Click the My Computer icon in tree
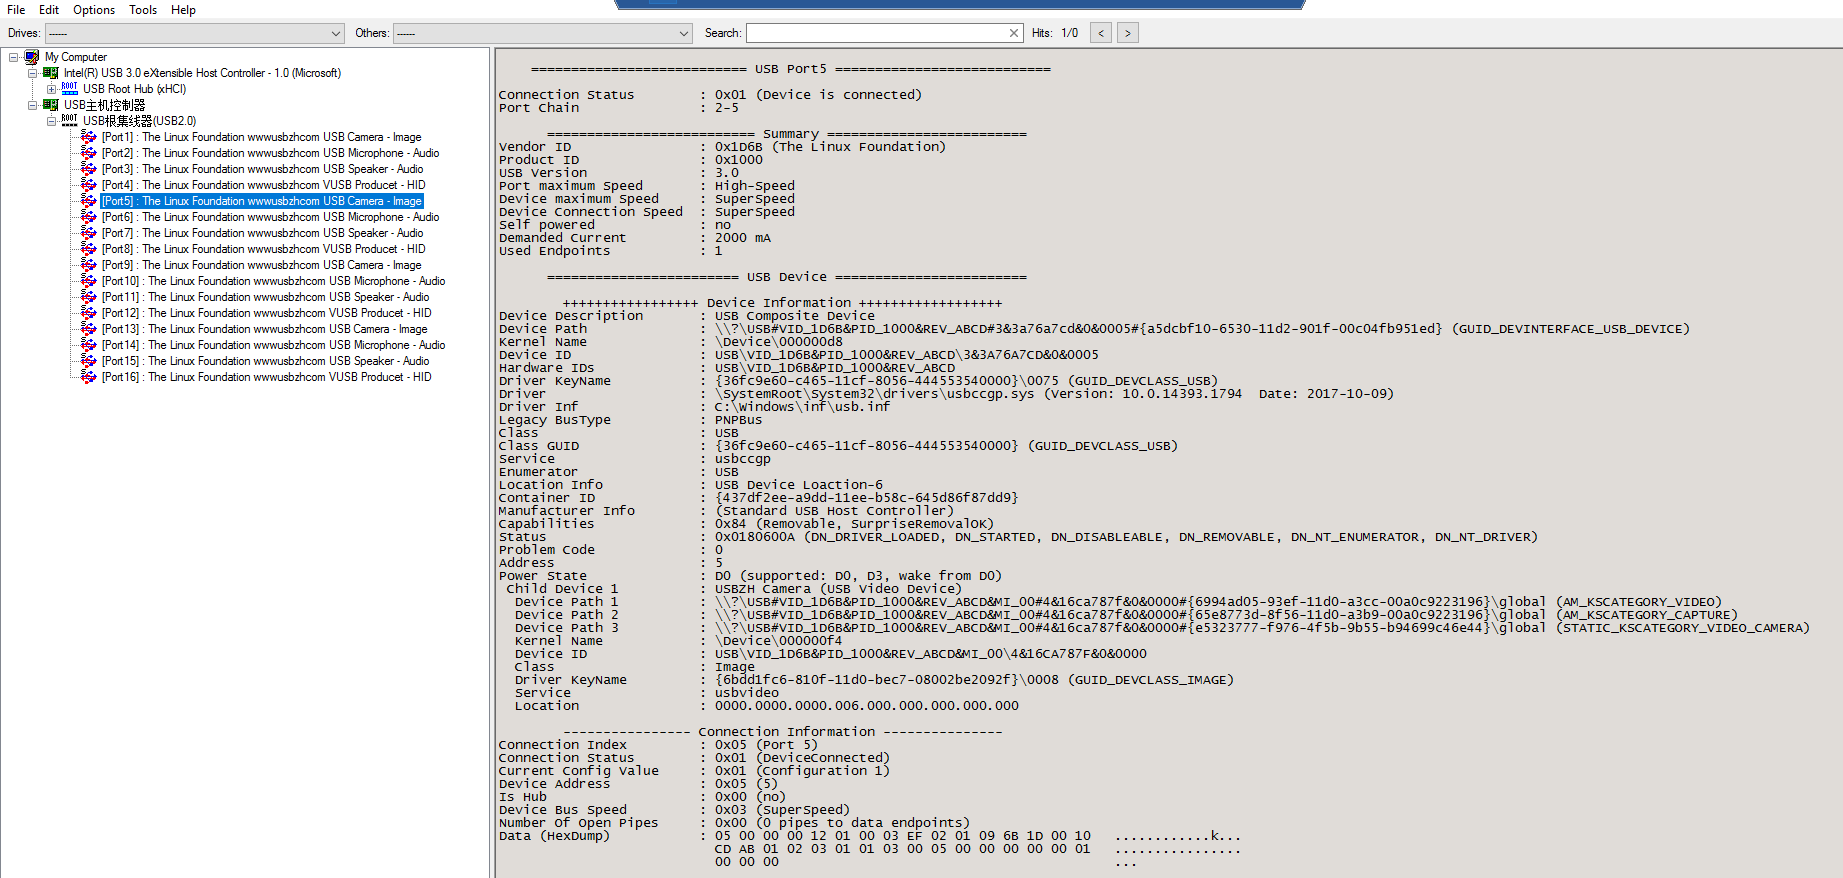The height and width of the screenshot is (878, 1843). (32, 57)
